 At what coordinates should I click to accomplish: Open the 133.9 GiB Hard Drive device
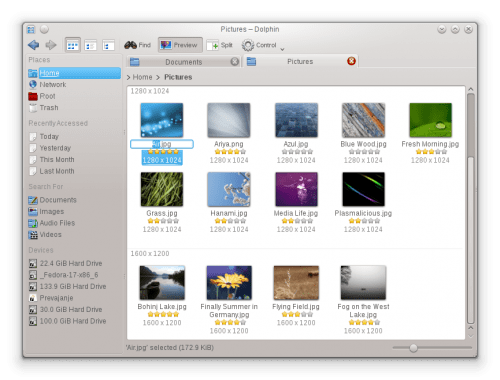(74, 287)
